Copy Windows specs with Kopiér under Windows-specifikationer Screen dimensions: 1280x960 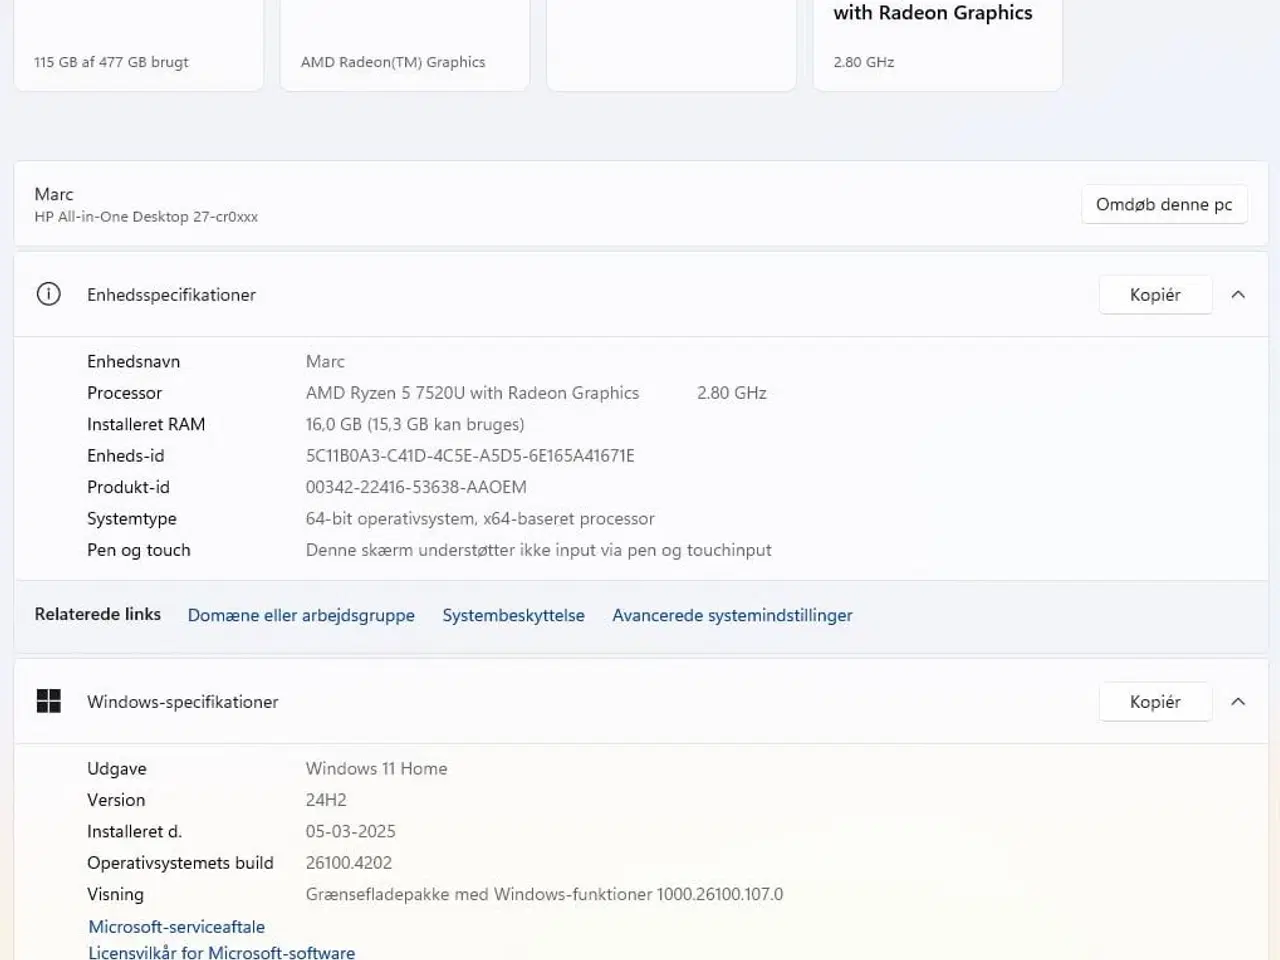point(1155,701)
